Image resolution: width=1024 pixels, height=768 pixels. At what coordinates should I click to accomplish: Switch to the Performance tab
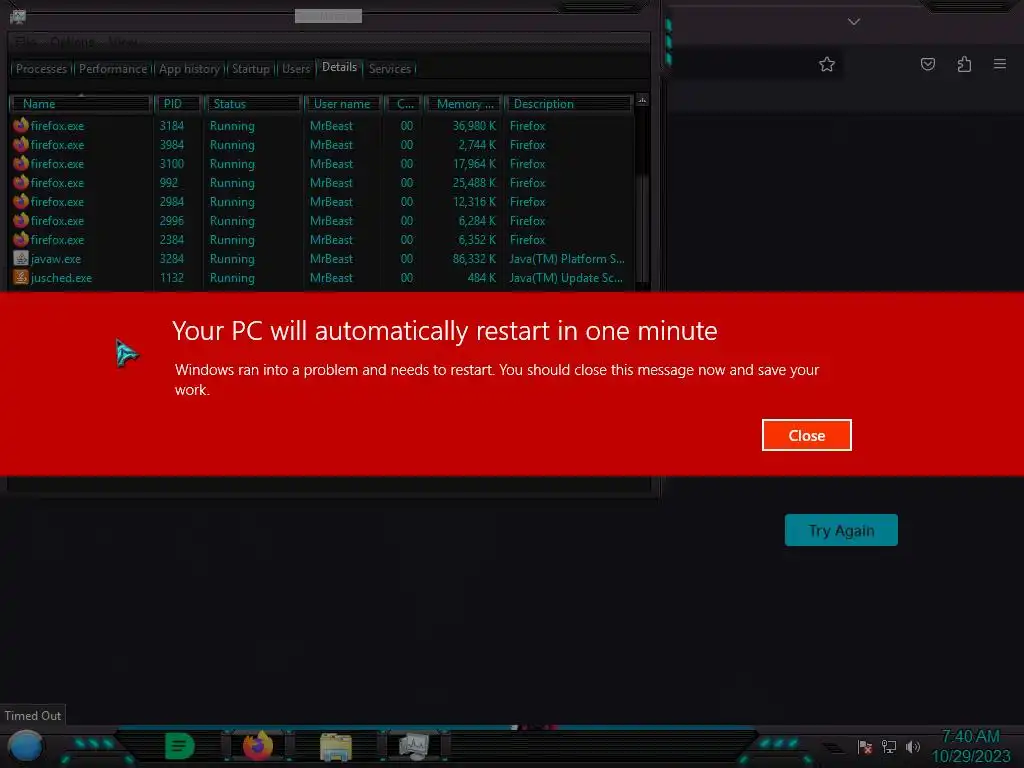click(113, 69)
